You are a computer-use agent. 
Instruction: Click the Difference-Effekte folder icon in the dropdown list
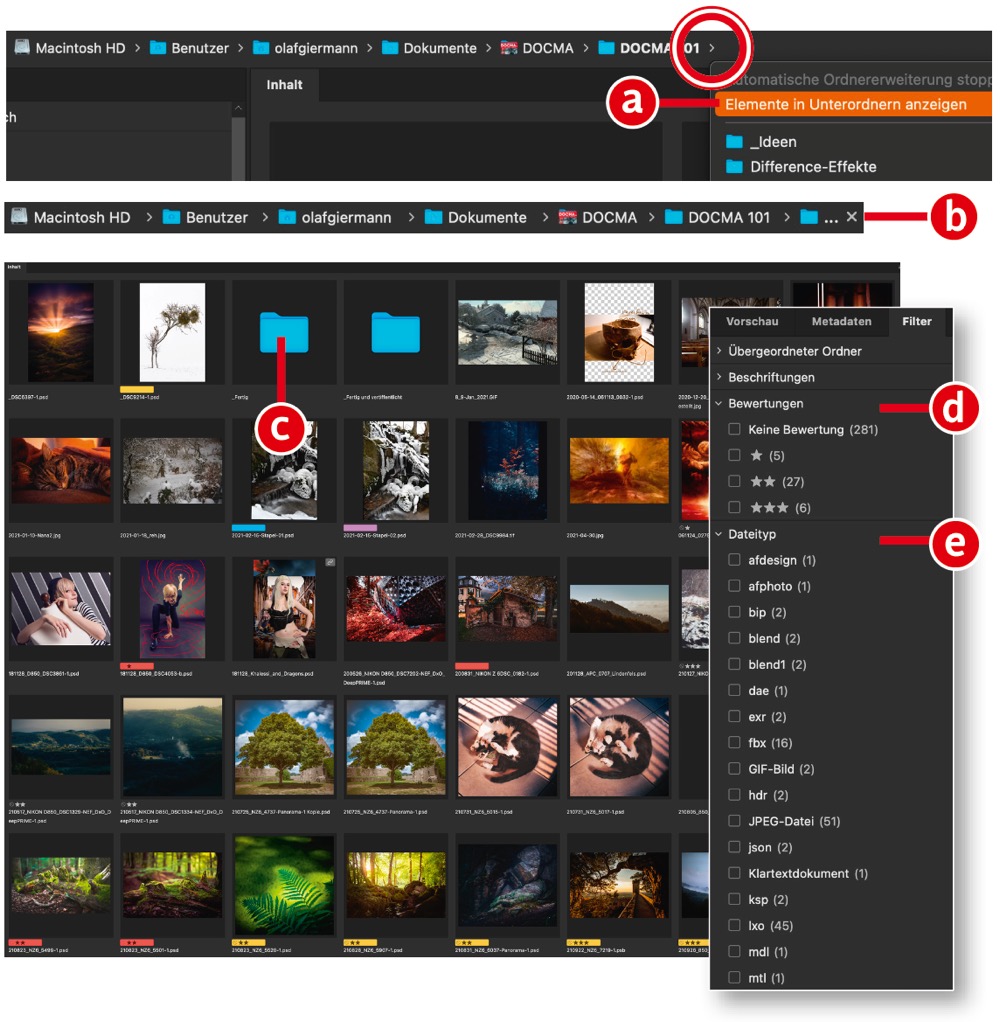click(735, 166)
